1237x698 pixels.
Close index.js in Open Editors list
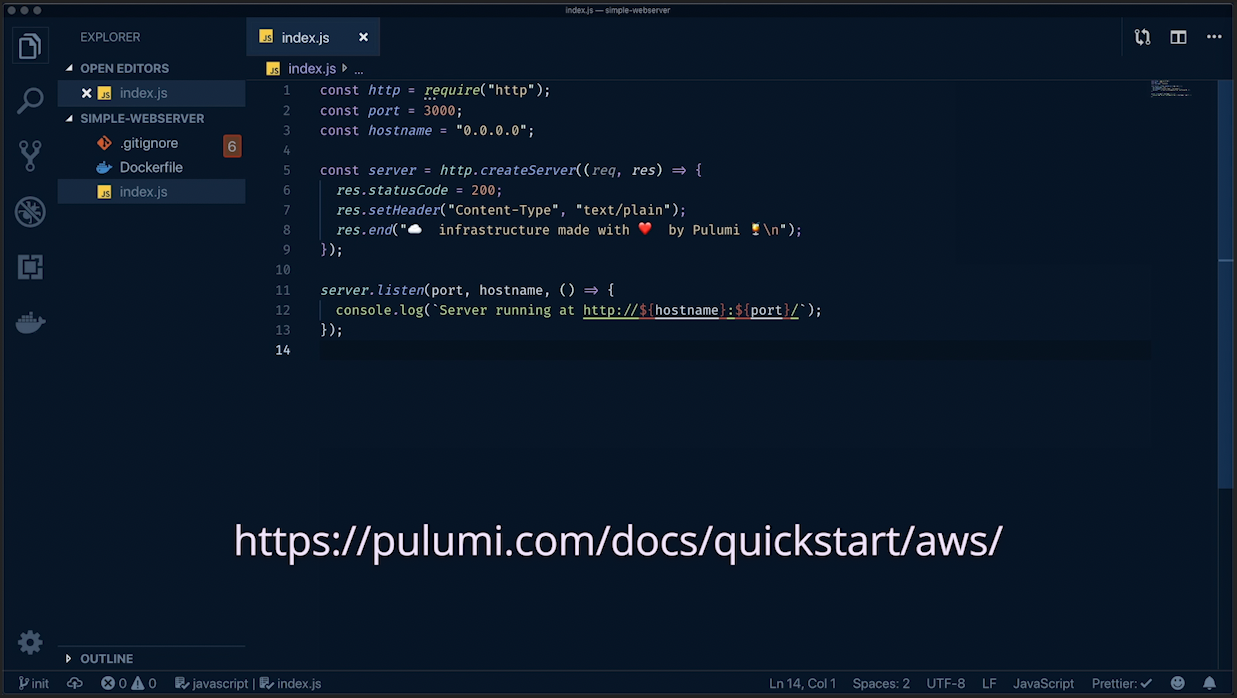86,93
